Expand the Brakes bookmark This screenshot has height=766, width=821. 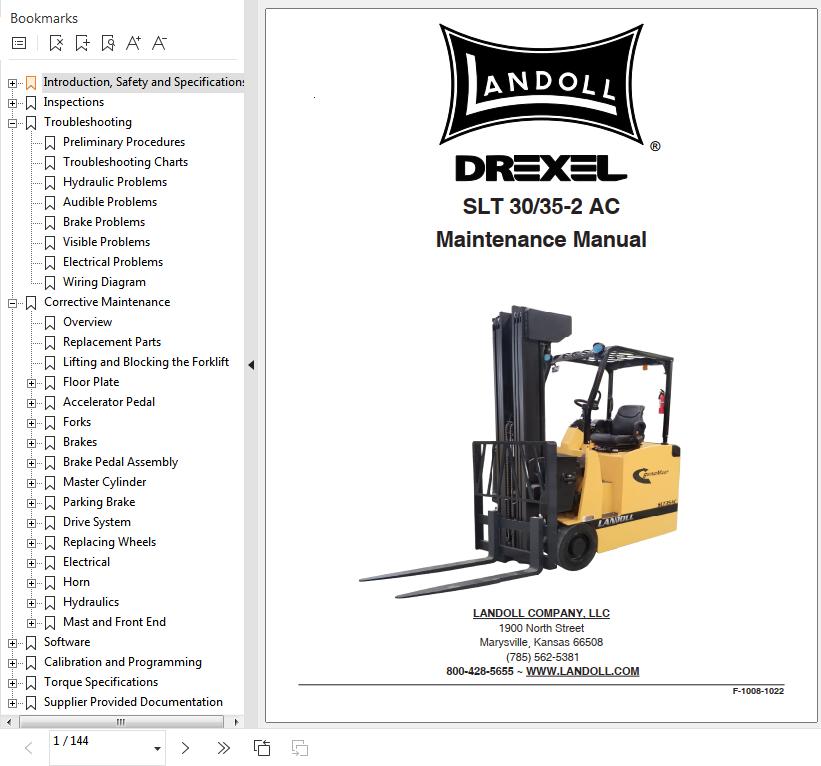pyautogui.click(x=31, y=443)
